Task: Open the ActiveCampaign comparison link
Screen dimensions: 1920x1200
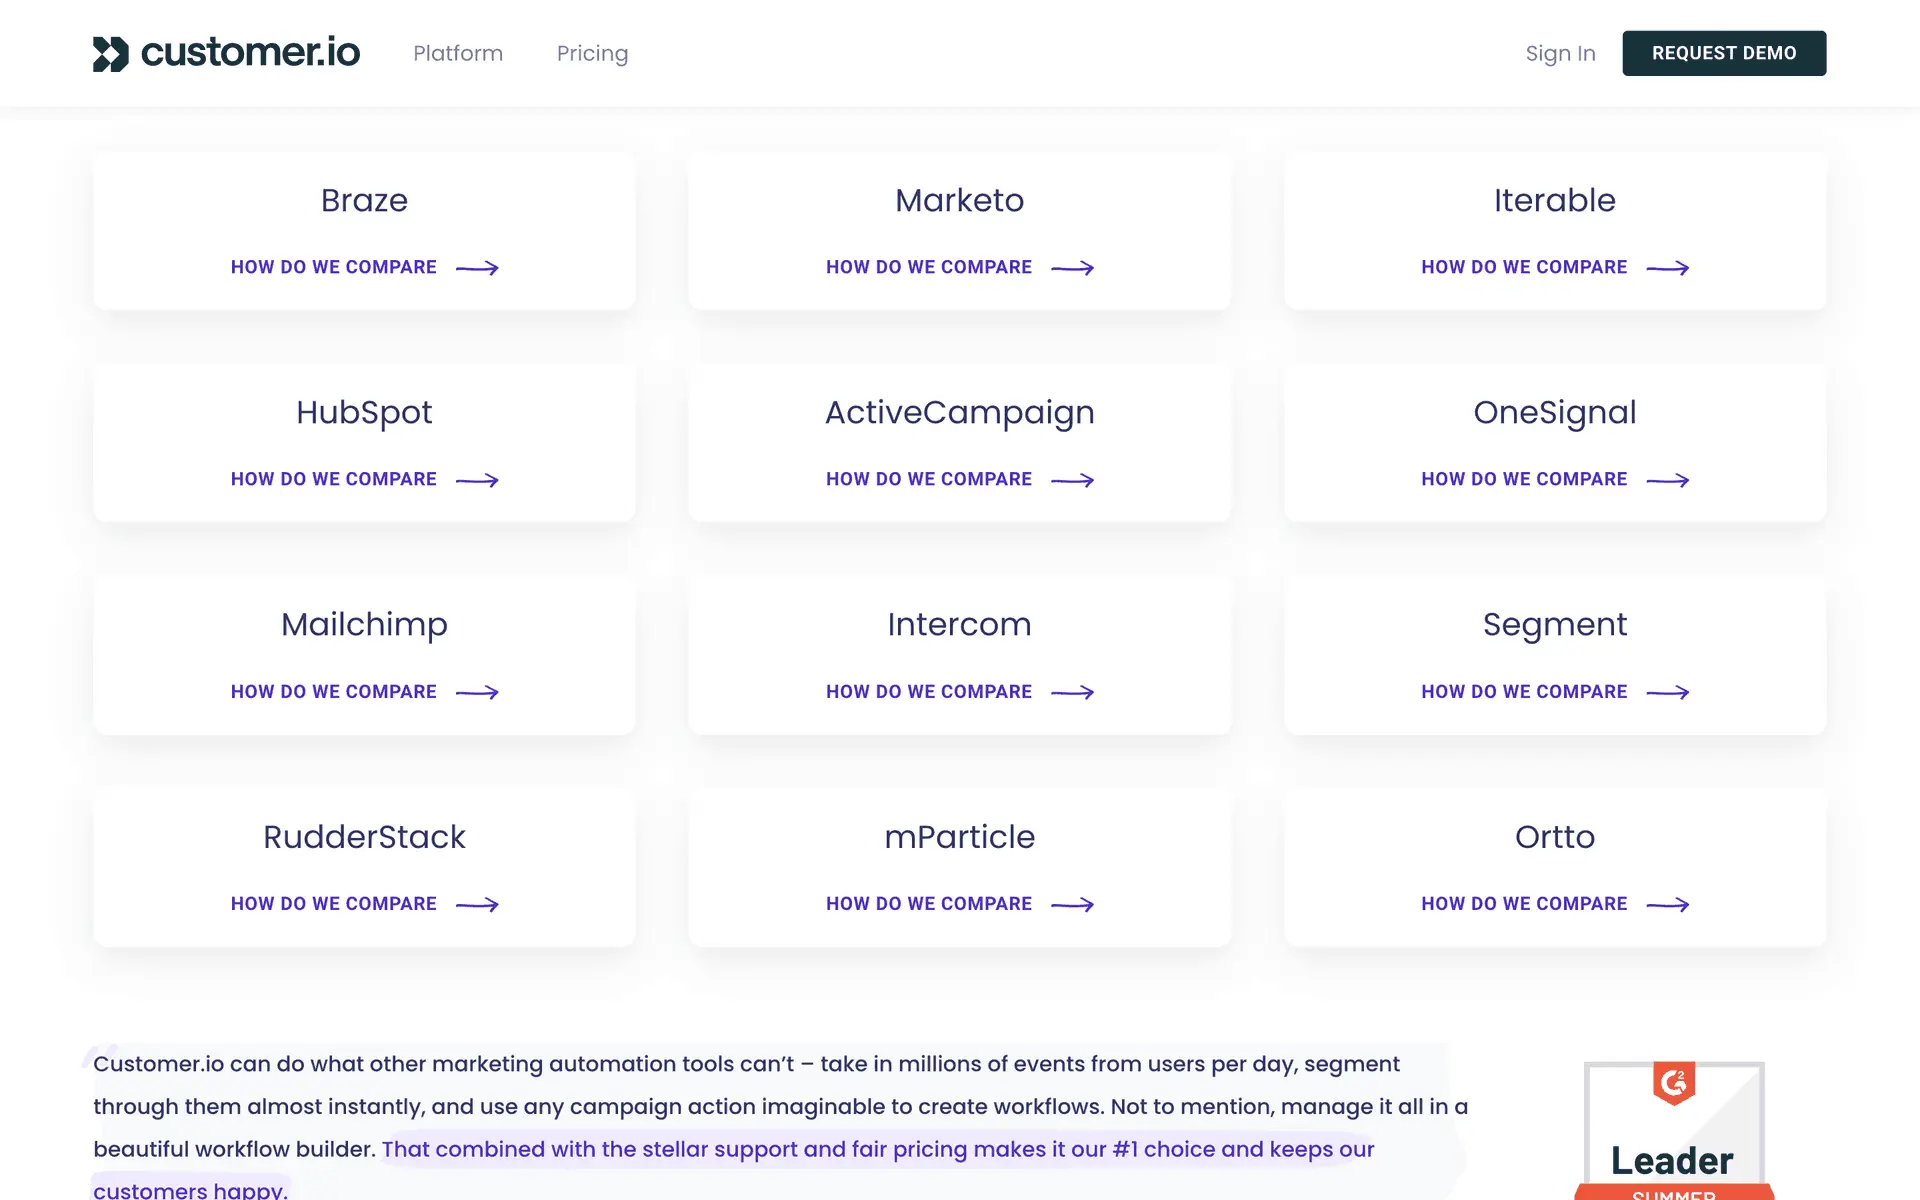Action: point(928,480)
